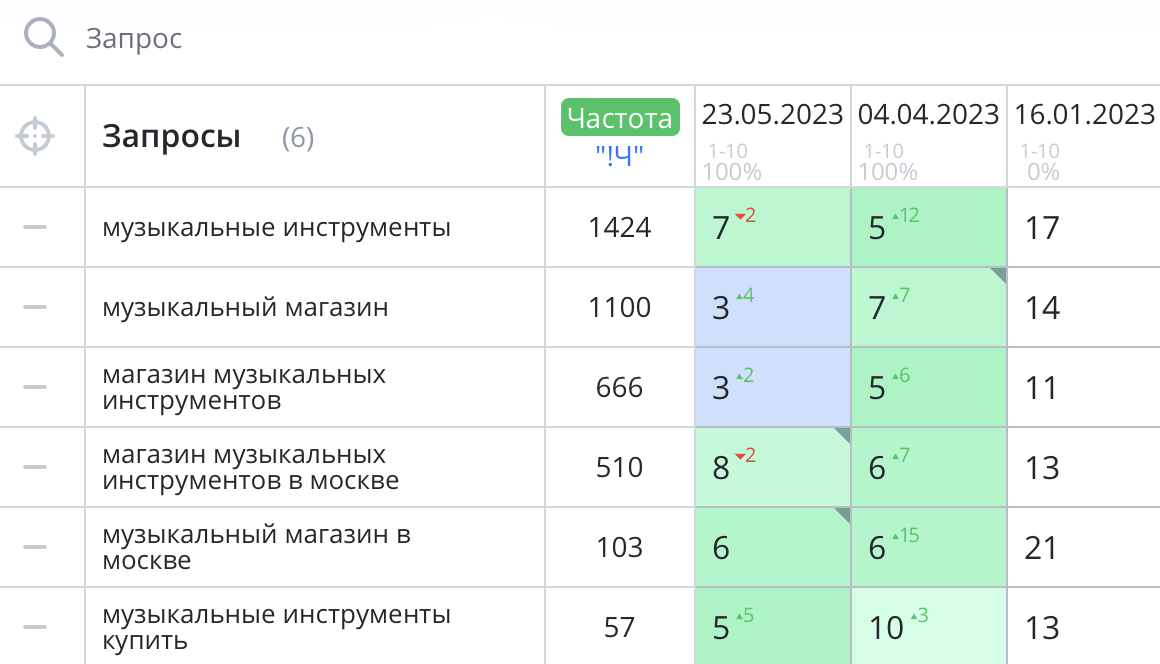Toggle the minus selector for музыкальные инструменты row
Screen dimensions: 1160x664
[x=35, y=227]
